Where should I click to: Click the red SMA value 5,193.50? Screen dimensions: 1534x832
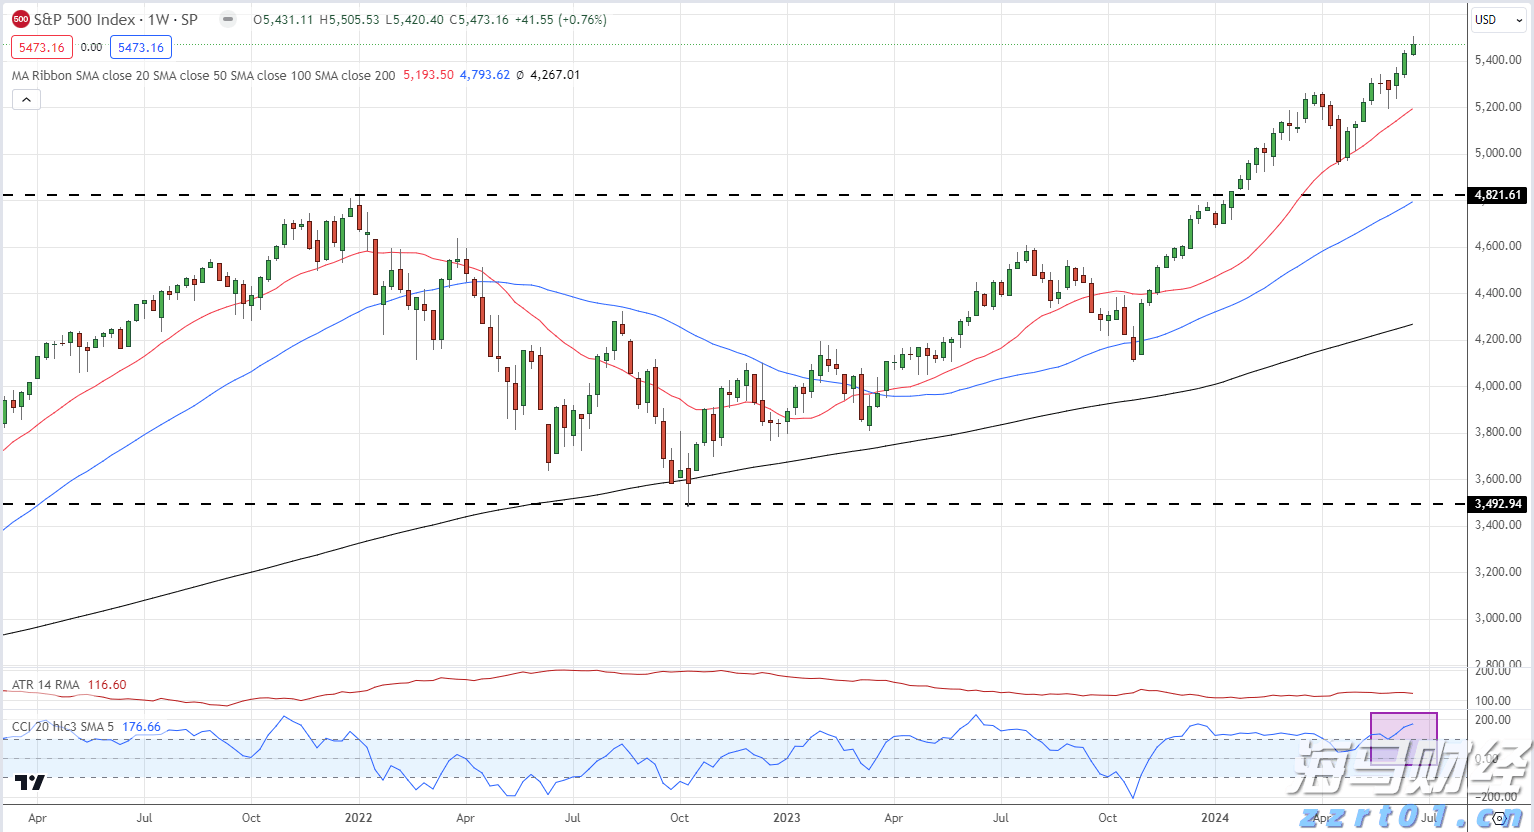[428, 75]
